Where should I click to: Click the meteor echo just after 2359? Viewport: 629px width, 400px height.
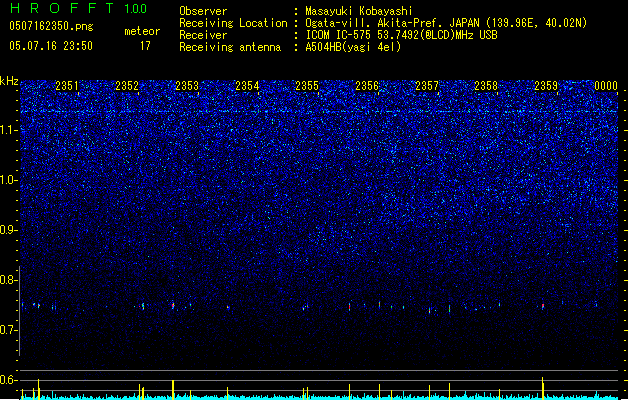(x=543, y=306)
